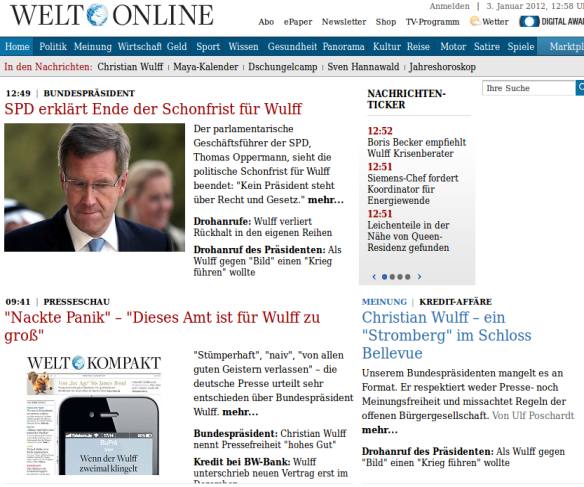Open headline Nackte Panik Presseschau article
The height and width of the screenshot is (487, 584).
click(x=162, y=327)
